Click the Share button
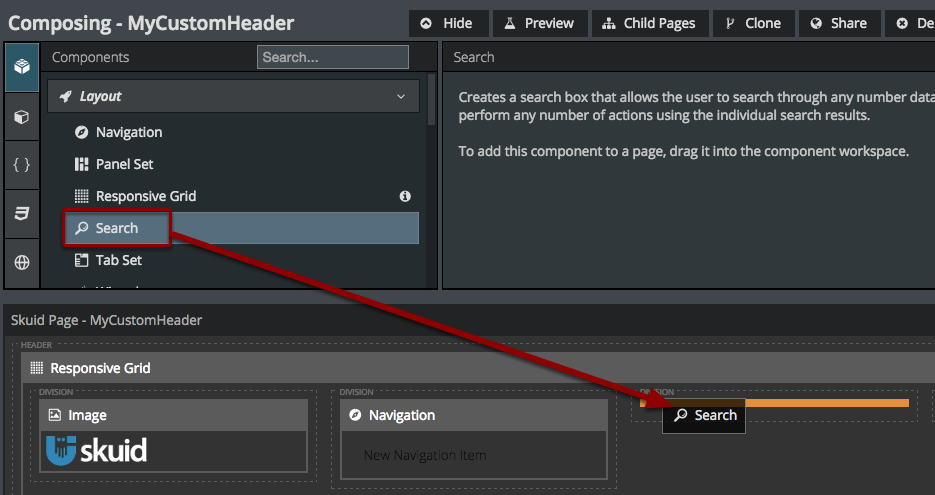 [839, 23]
